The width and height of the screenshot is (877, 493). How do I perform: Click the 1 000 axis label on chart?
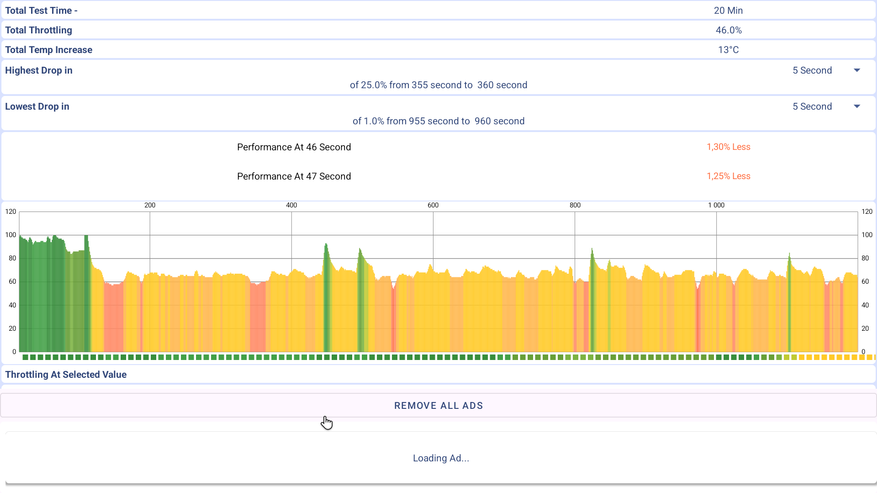(x=716, y=205)
